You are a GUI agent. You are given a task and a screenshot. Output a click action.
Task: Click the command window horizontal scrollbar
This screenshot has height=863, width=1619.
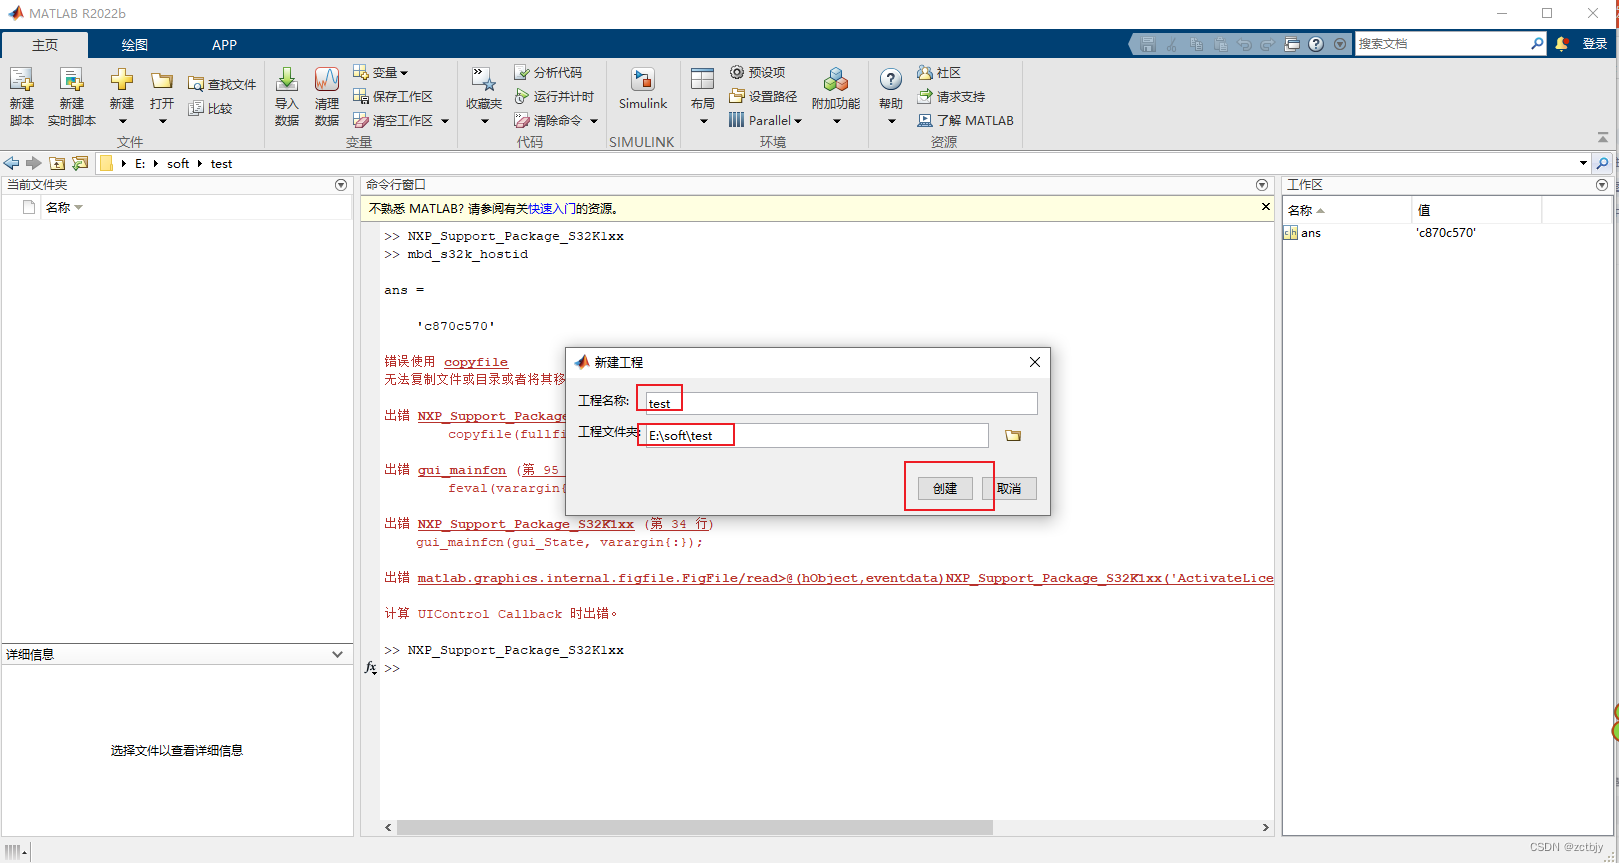[x=695, y=827]
